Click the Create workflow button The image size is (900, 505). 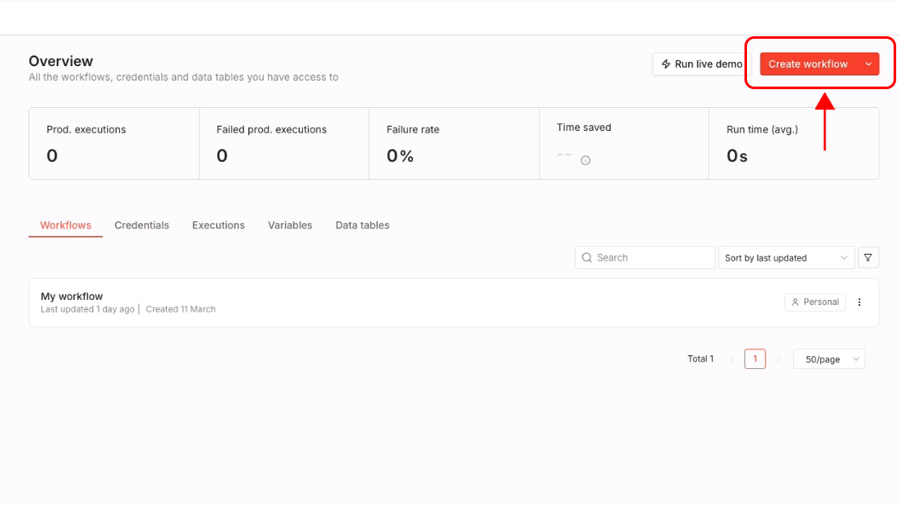(x=807, y=64)
